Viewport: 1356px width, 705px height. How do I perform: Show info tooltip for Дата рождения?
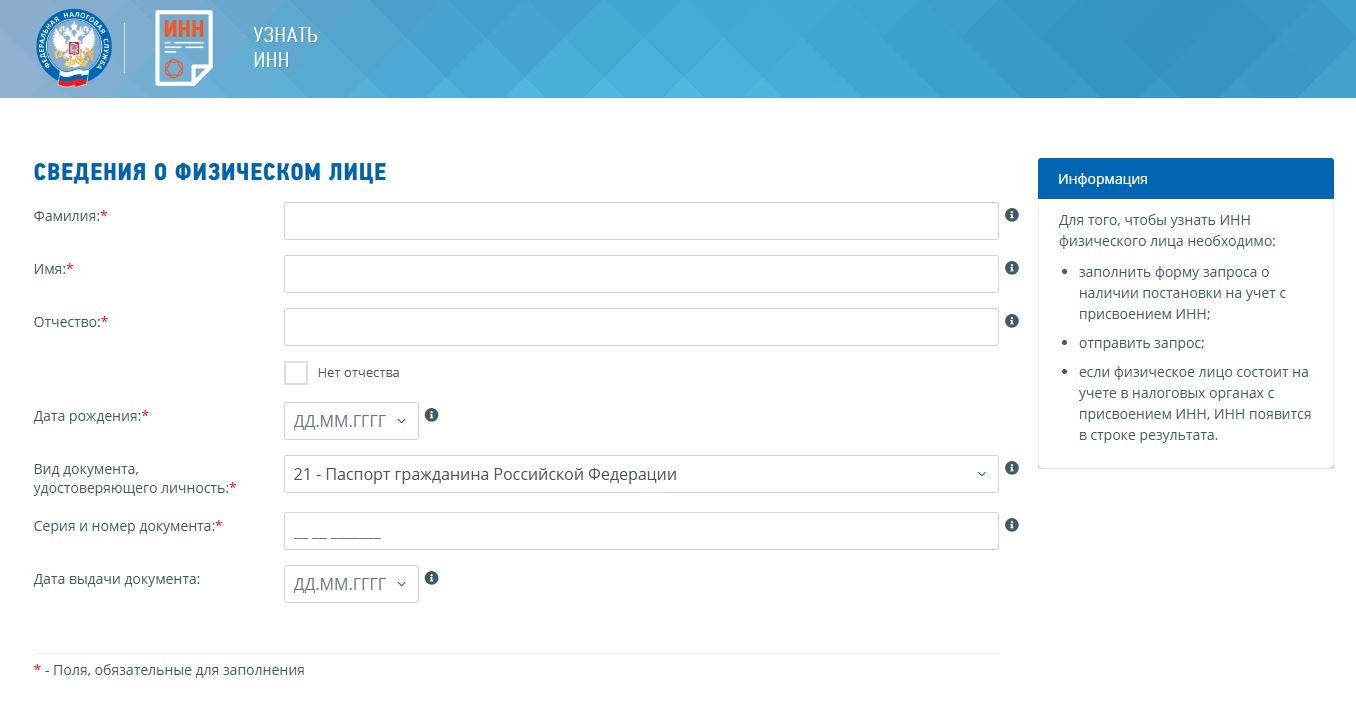click(x=432, y=414)
